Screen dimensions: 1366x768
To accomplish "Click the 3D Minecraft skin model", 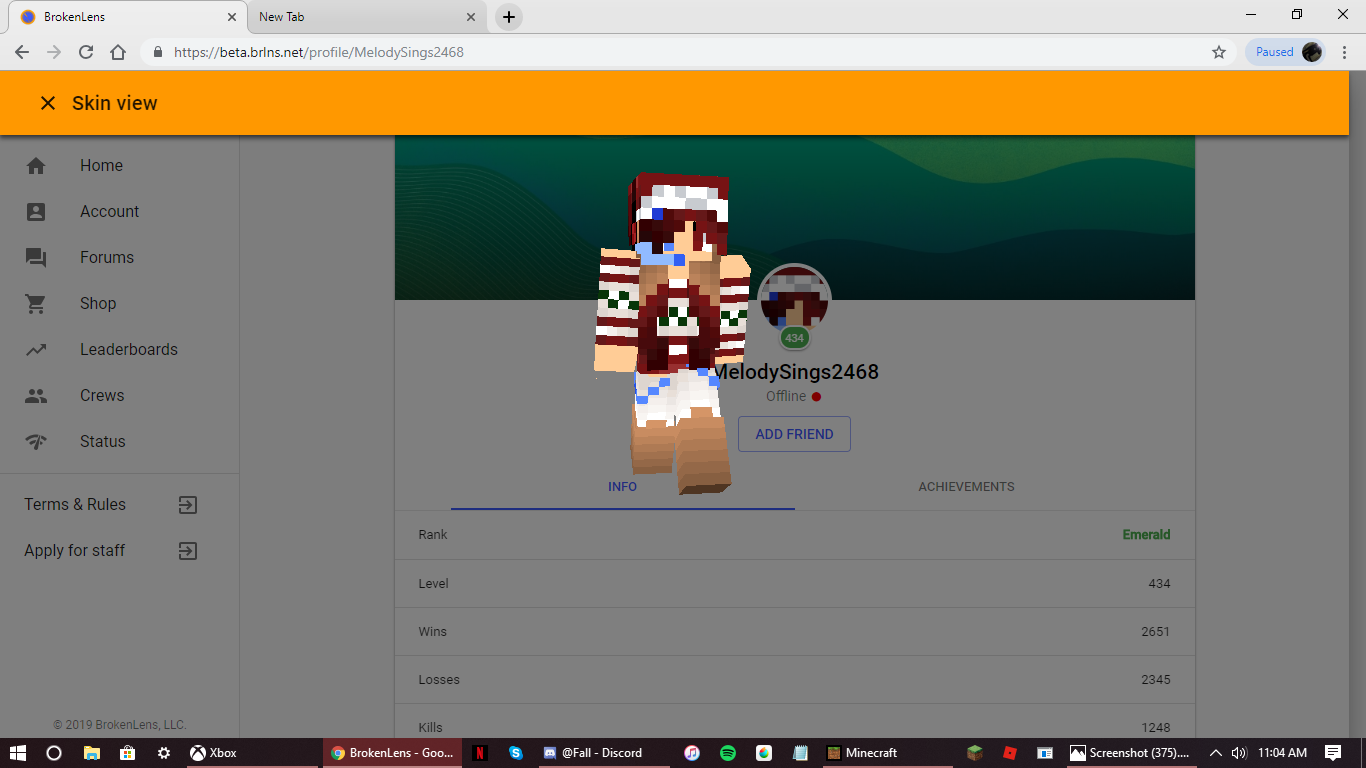I will [x=671, y=333].
